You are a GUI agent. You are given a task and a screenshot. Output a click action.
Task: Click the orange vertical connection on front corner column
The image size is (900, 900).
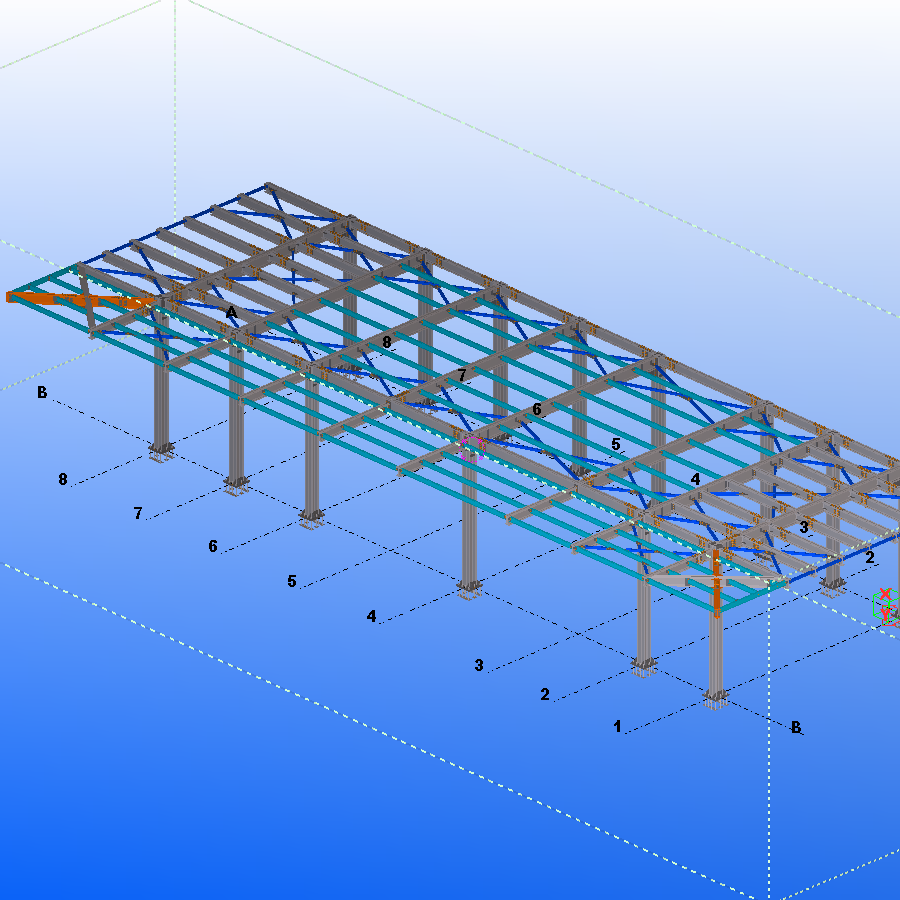tap(717, 582)
